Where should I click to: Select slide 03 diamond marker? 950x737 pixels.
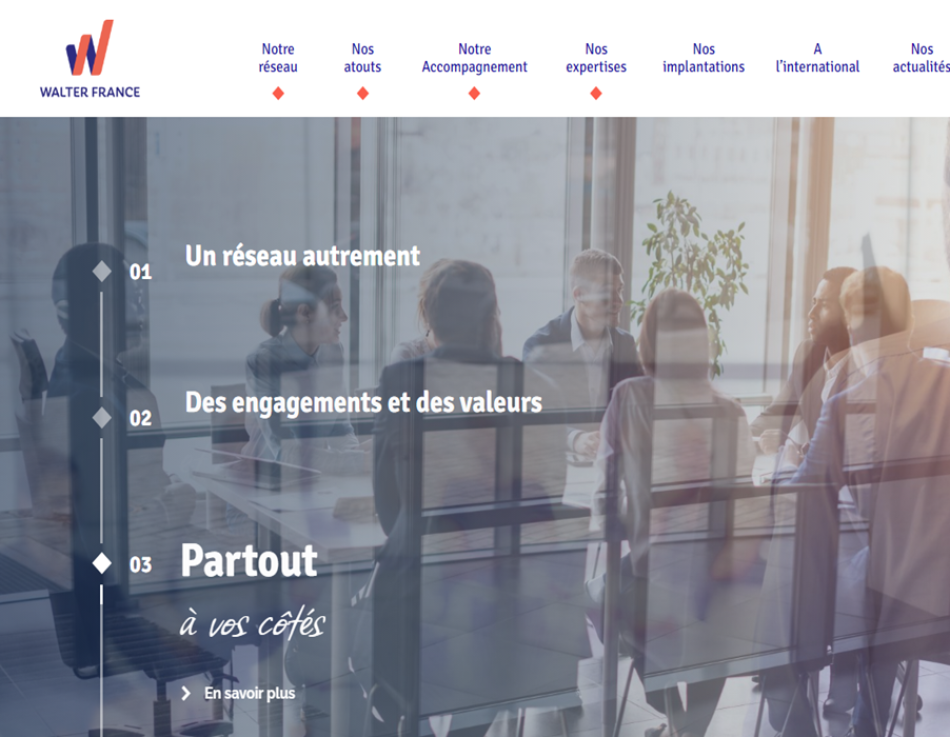click(102, 563)
